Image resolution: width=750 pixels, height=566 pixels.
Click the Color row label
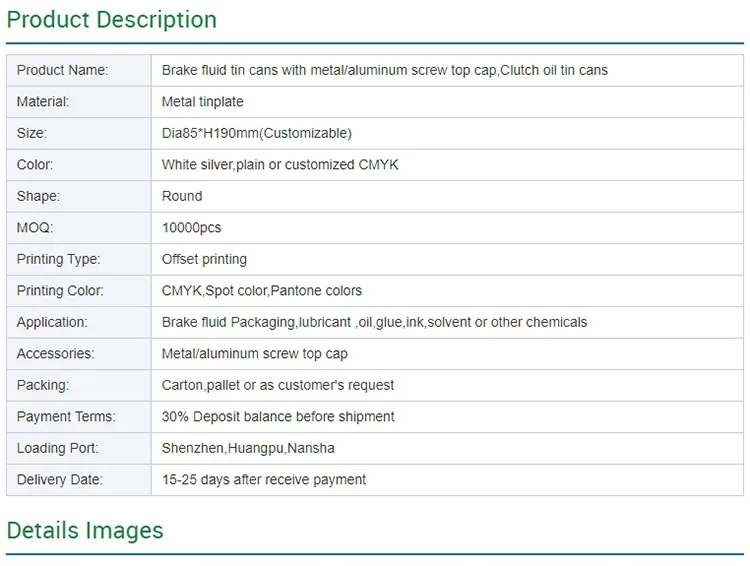point(35,165)
